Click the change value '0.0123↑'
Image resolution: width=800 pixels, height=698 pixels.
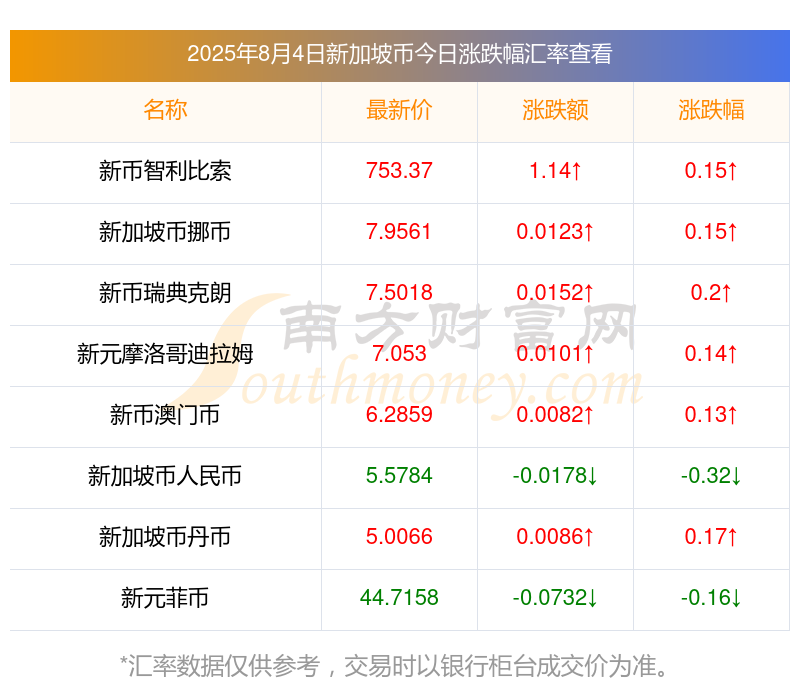555,232
